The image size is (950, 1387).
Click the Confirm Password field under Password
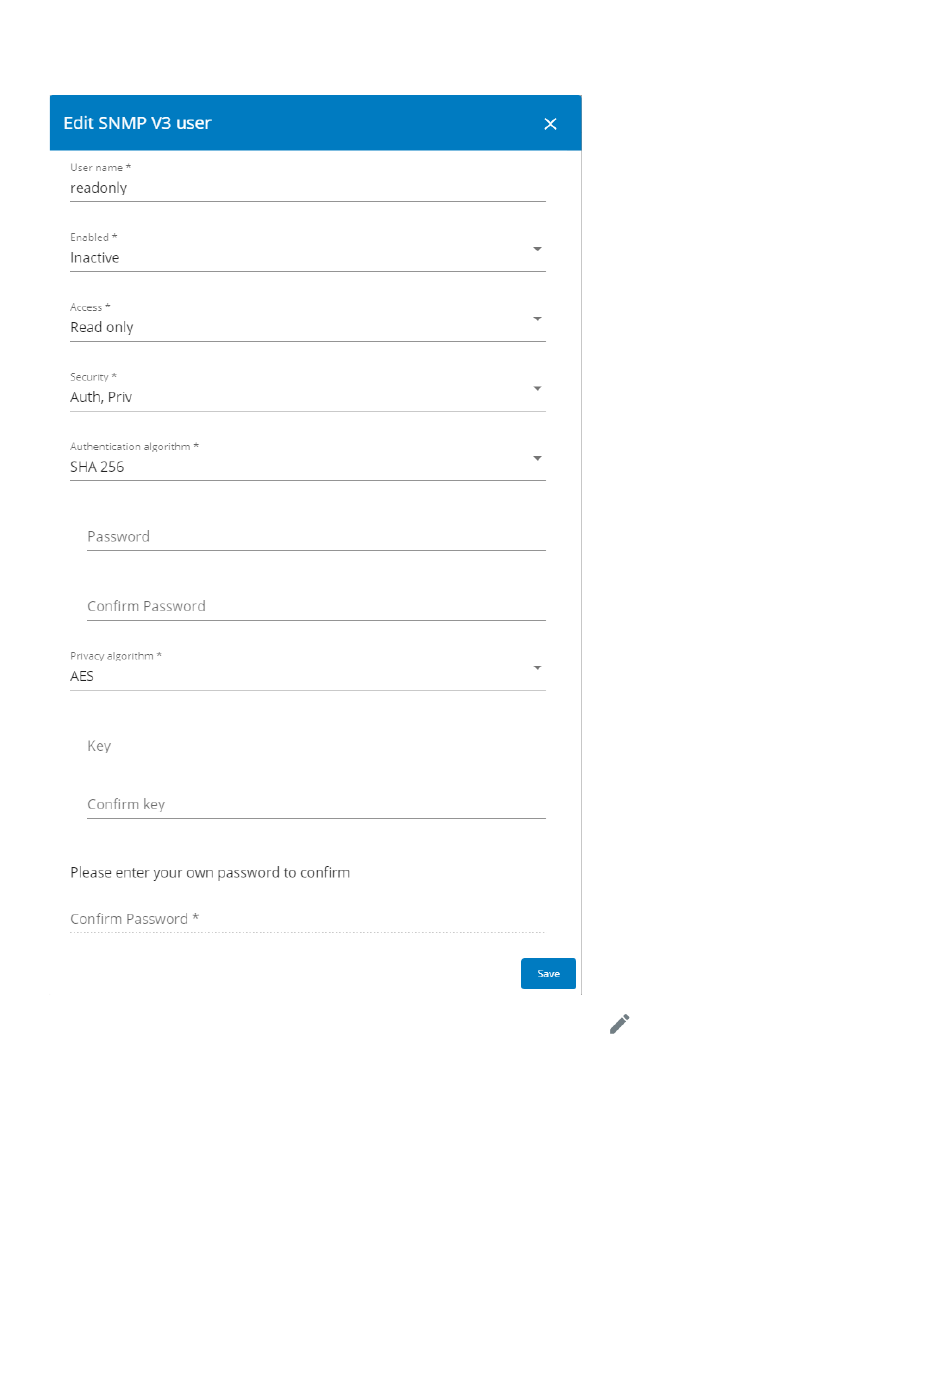[x=316, y=607]
